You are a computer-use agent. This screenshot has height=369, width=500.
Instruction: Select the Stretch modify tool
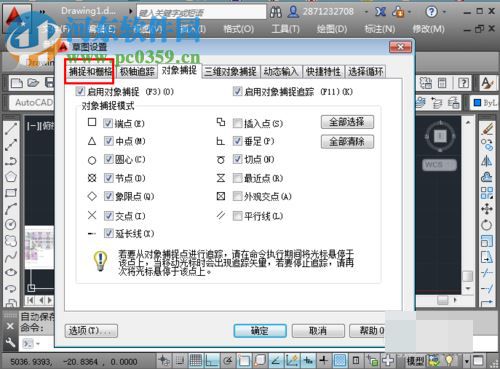pyautogui.click(x=487, y=257)
